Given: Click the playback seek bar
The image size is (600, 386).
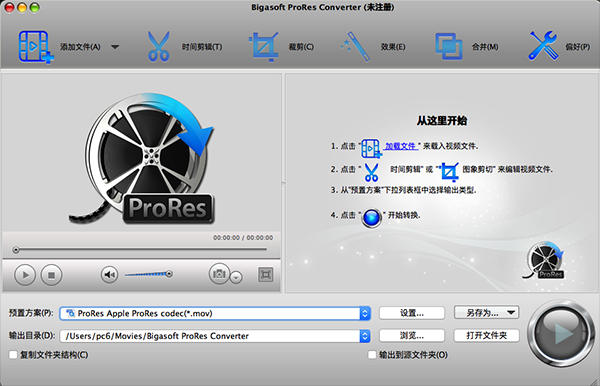Looking at the screenshot, I should point(141,250).
